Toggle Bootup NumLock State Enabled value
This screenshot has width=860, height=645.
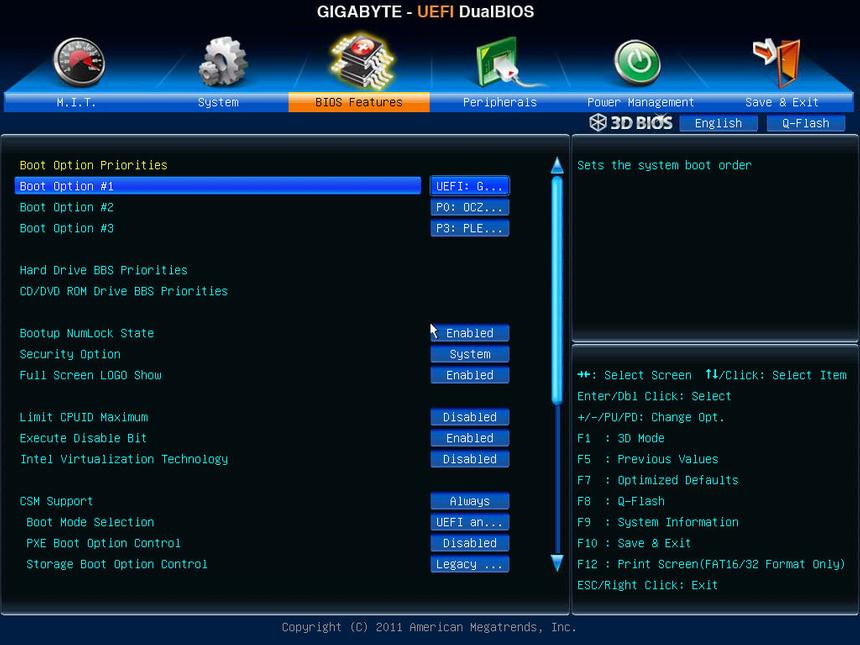(470, 333)
